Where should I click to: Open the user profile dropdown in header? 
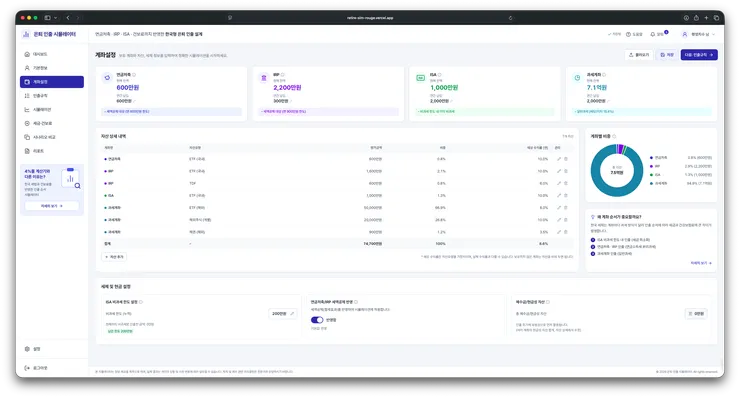coord(698,34)
